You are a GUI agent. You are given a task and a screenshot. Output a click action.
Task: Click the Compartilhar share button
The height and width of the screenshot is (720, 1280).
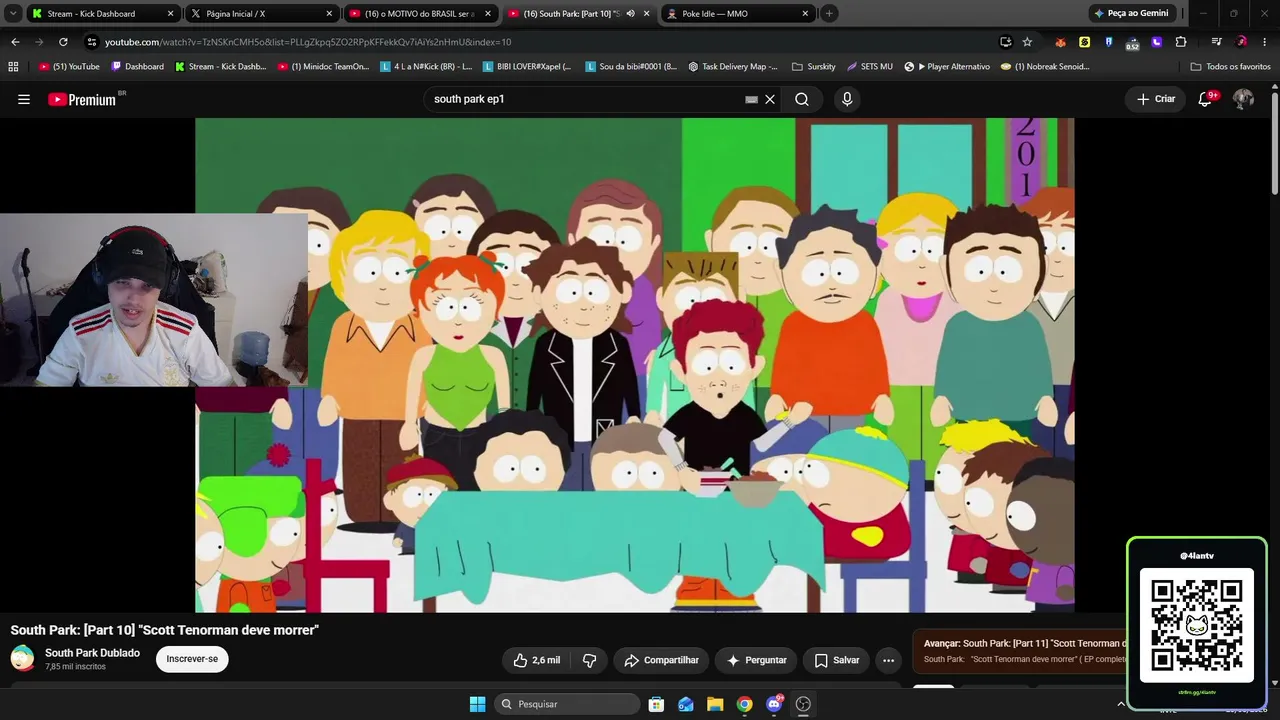(x=661, y=660)
